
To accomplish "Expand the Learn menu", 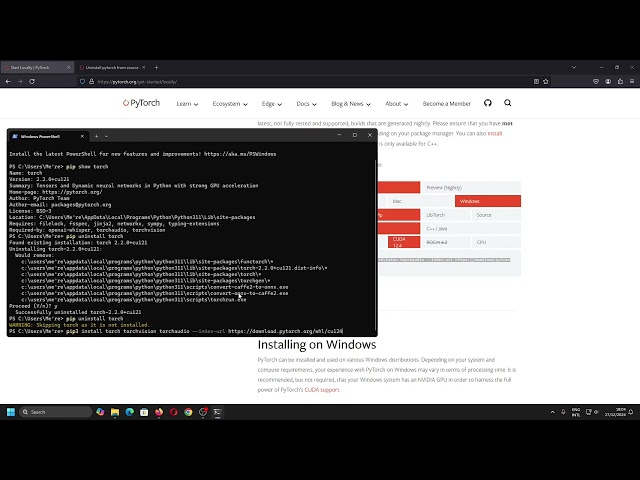I will [187, 104].
